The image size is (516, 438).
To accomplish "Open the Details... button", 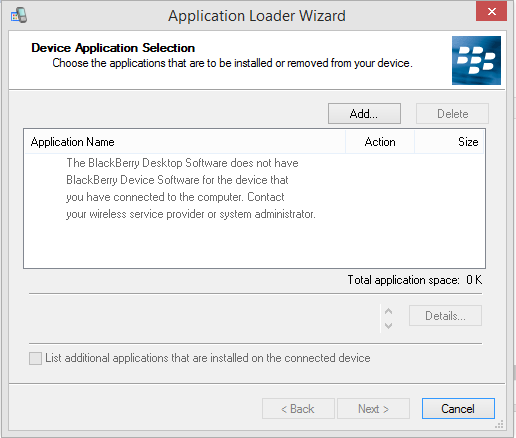I will click(445, 316).
